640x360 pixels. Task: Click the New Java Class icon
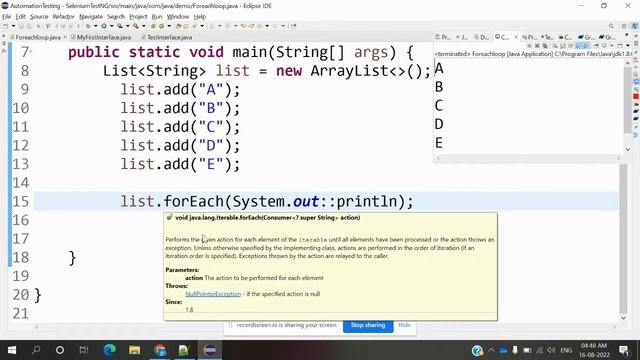coord(162,26)
